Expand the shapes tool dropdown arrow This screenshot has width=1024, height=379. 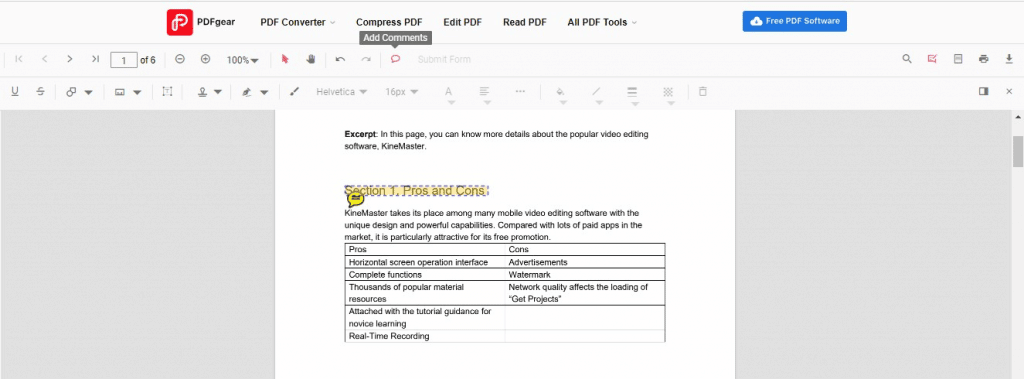click(x=88, y=92)
